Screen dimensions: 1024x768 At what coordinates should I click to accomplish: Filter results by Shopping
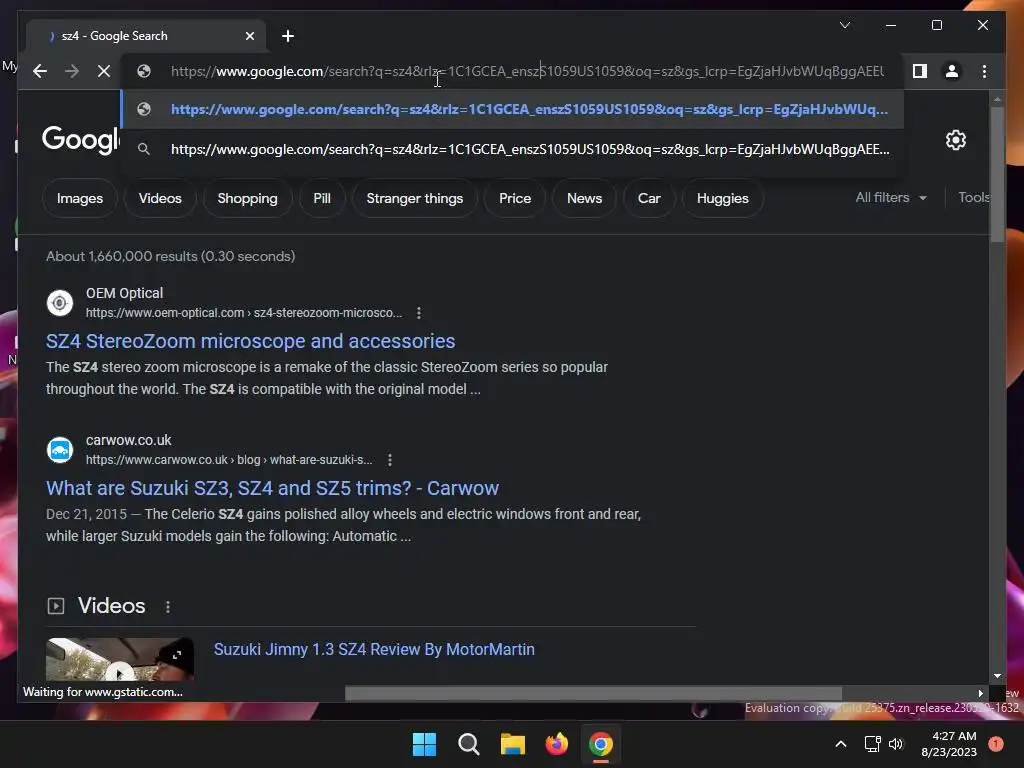[248, 198]
